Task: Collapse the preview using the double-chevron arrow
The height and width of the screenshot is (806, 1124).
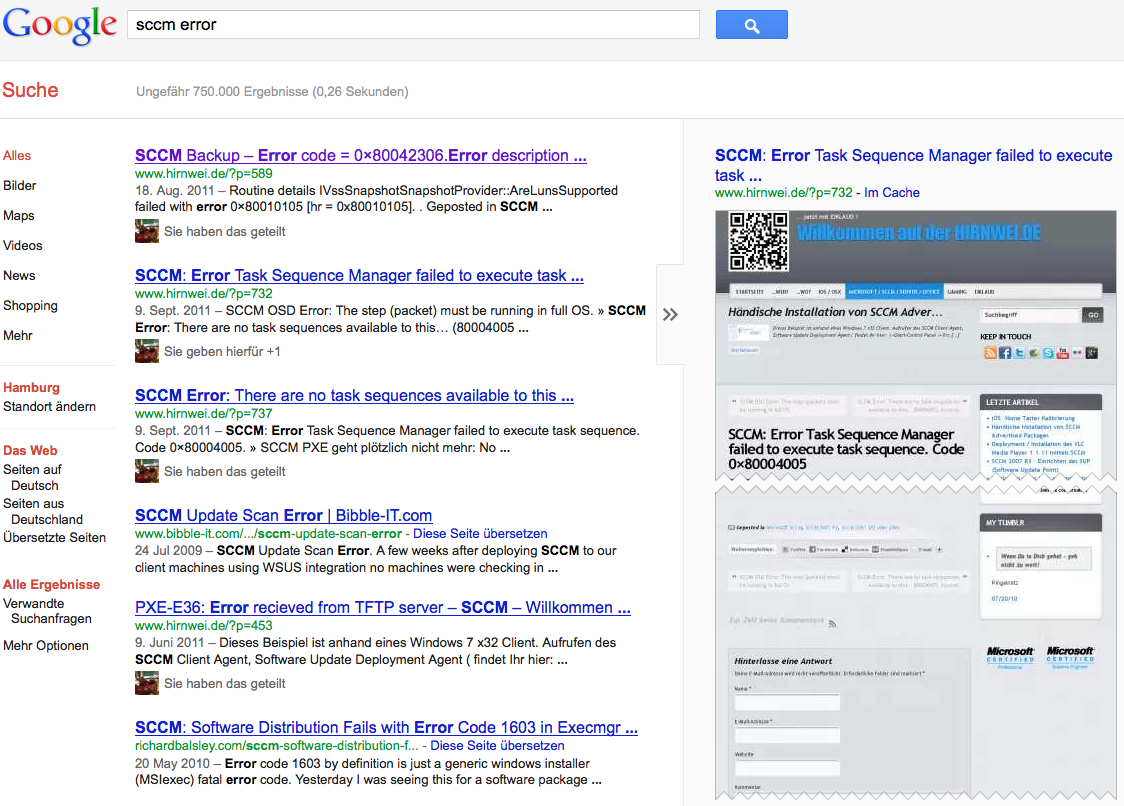Action: pyautogui.click(x=670, y=315)
